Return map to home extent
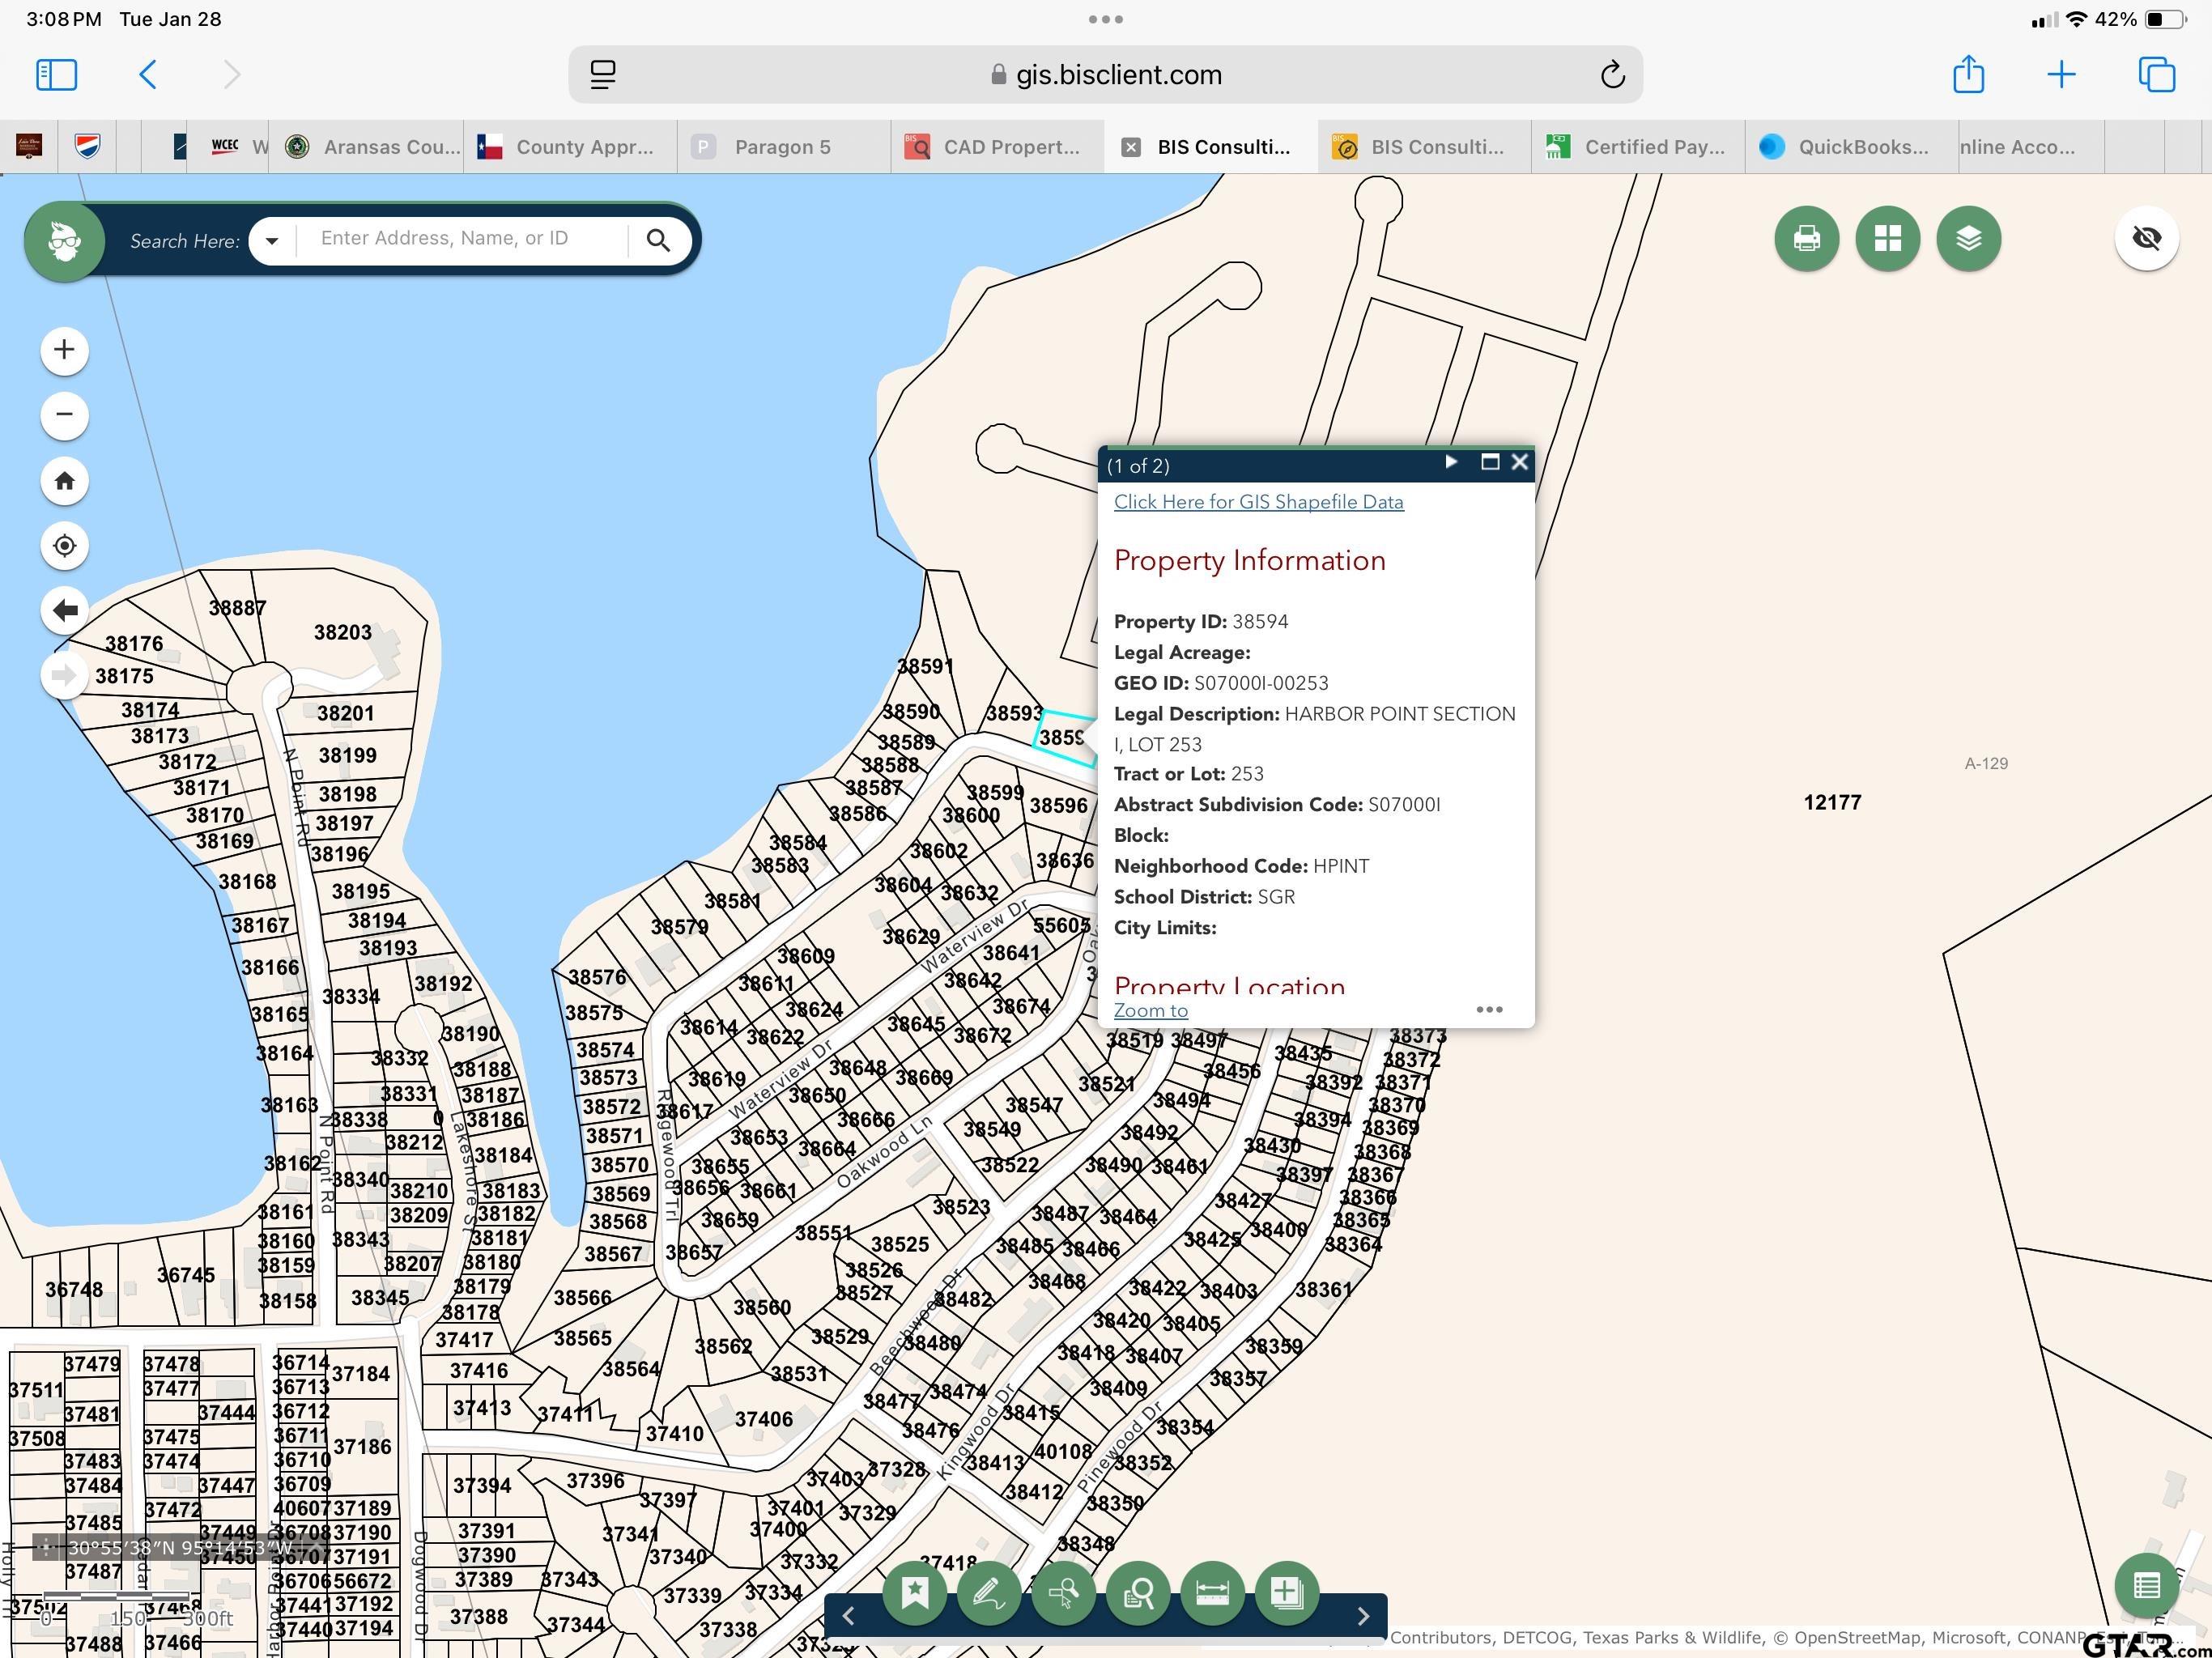2212x1658 pixels. tap(64, 481)
